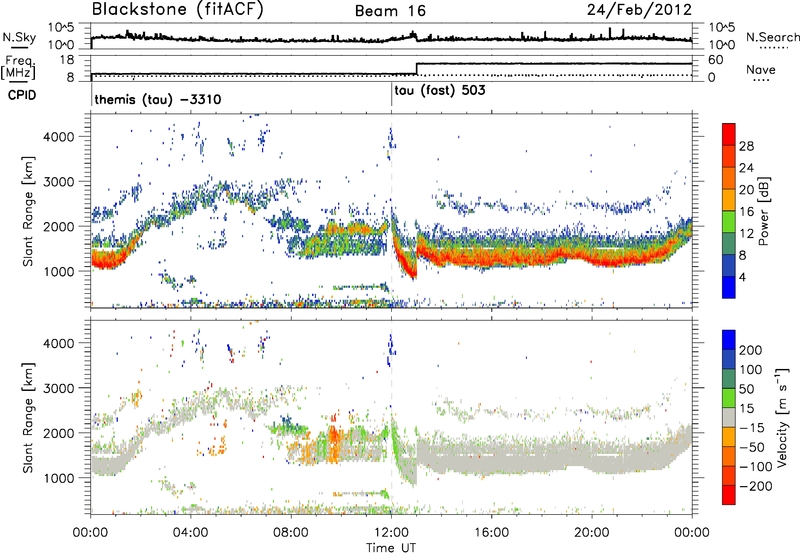
Task: Click the '08:00' time axis label
Action: point(291,533)
